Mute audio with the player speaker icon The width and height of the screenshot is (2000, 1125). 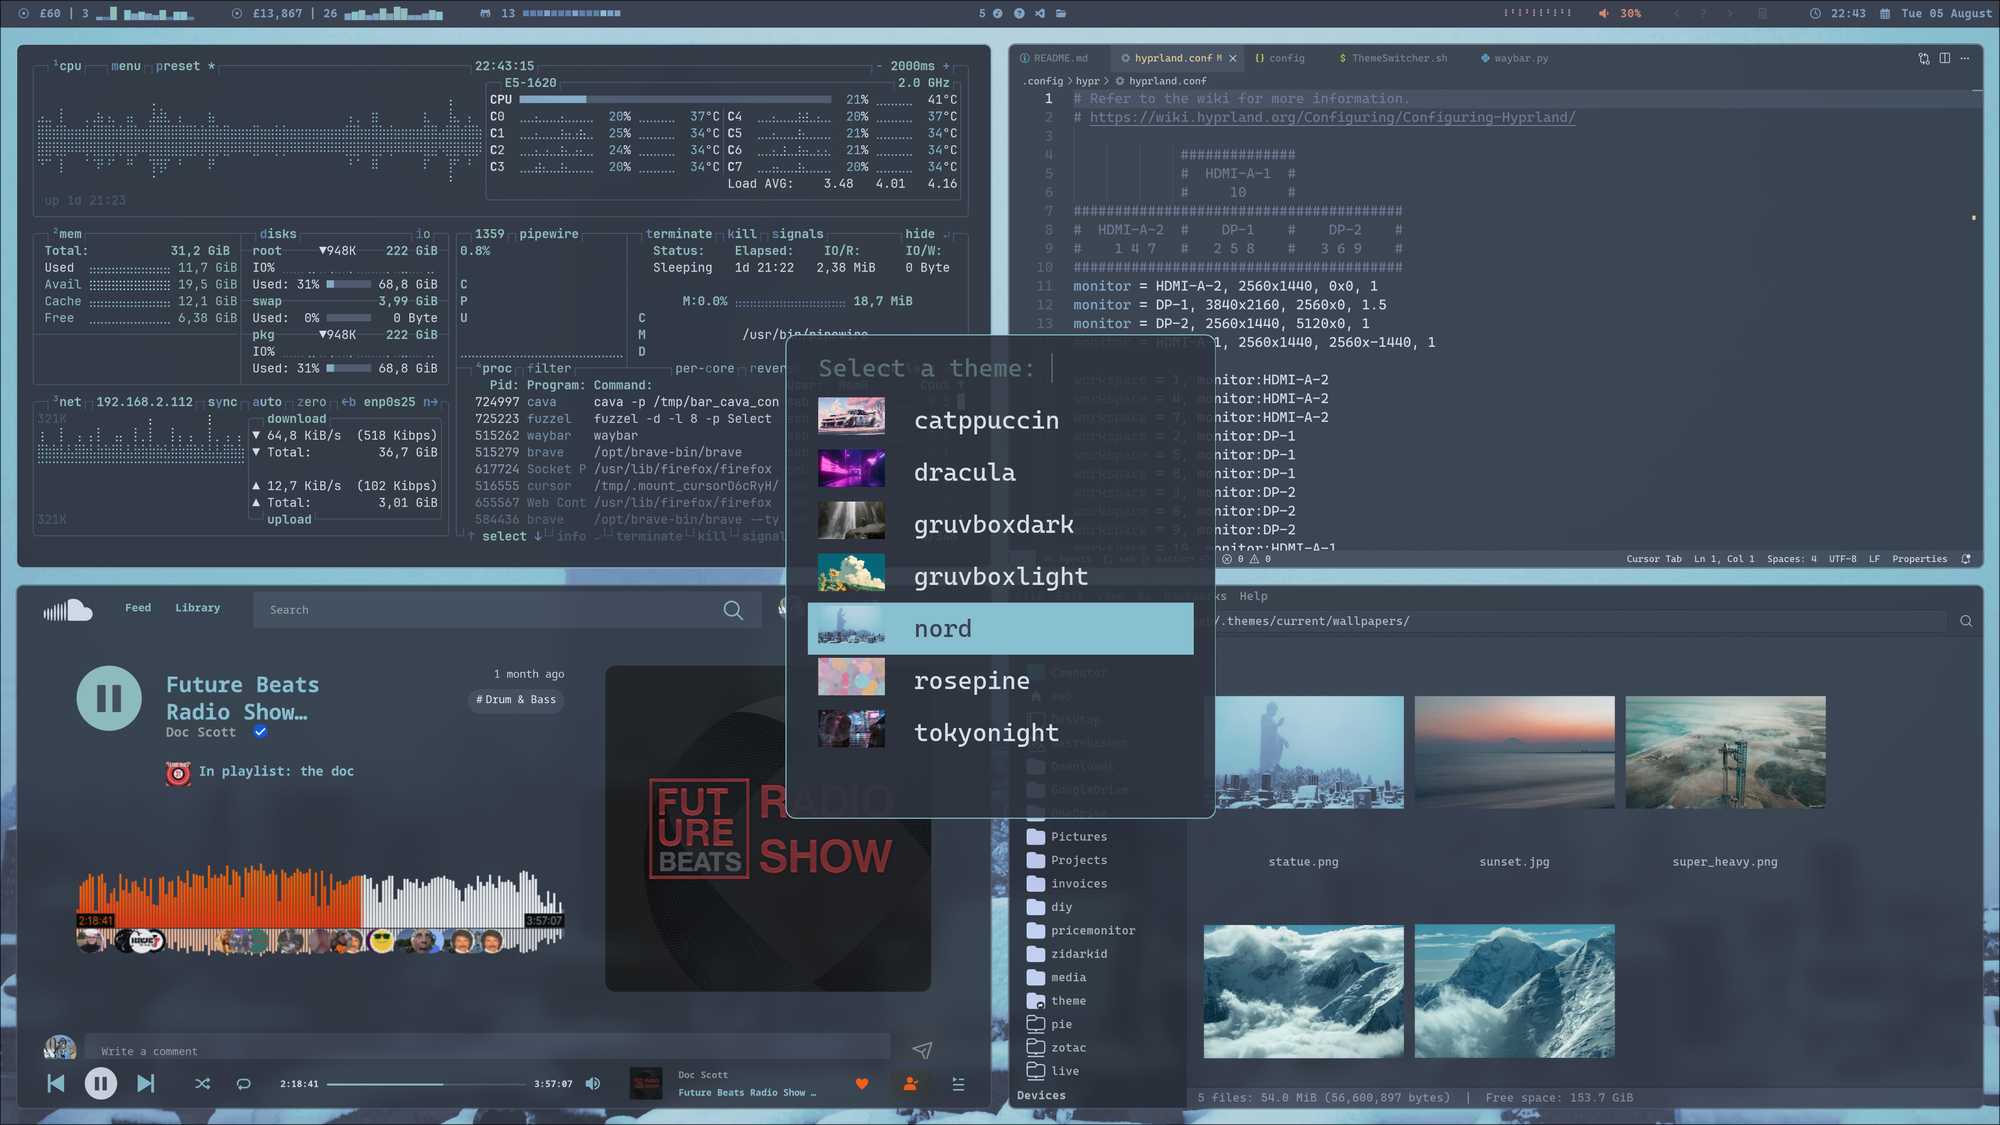tap(593, 1084)
